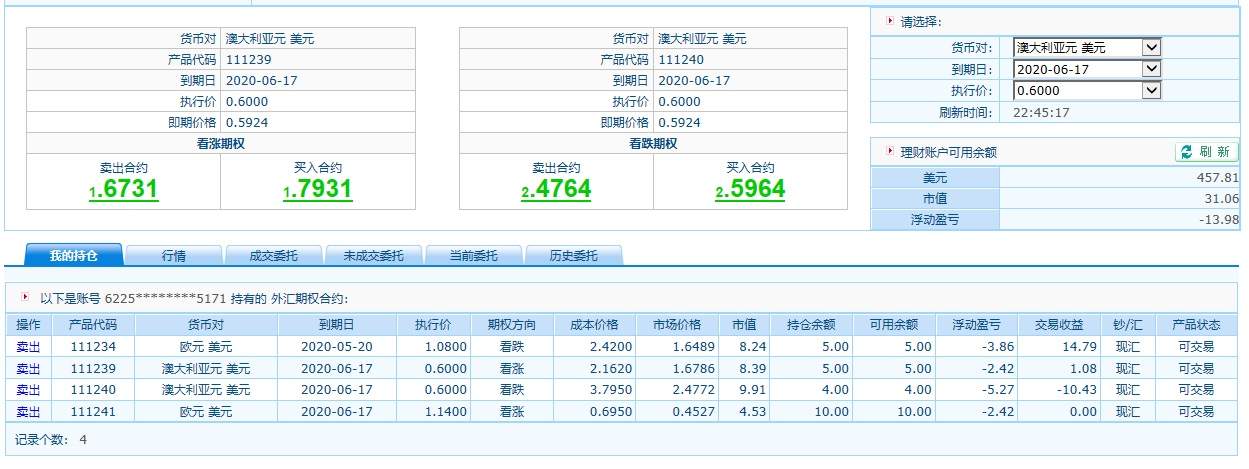This screenshot has width=1249, height=469.
Task: Click the red arrow icon beside 理财账户可用余额
Action: (889, 152)
